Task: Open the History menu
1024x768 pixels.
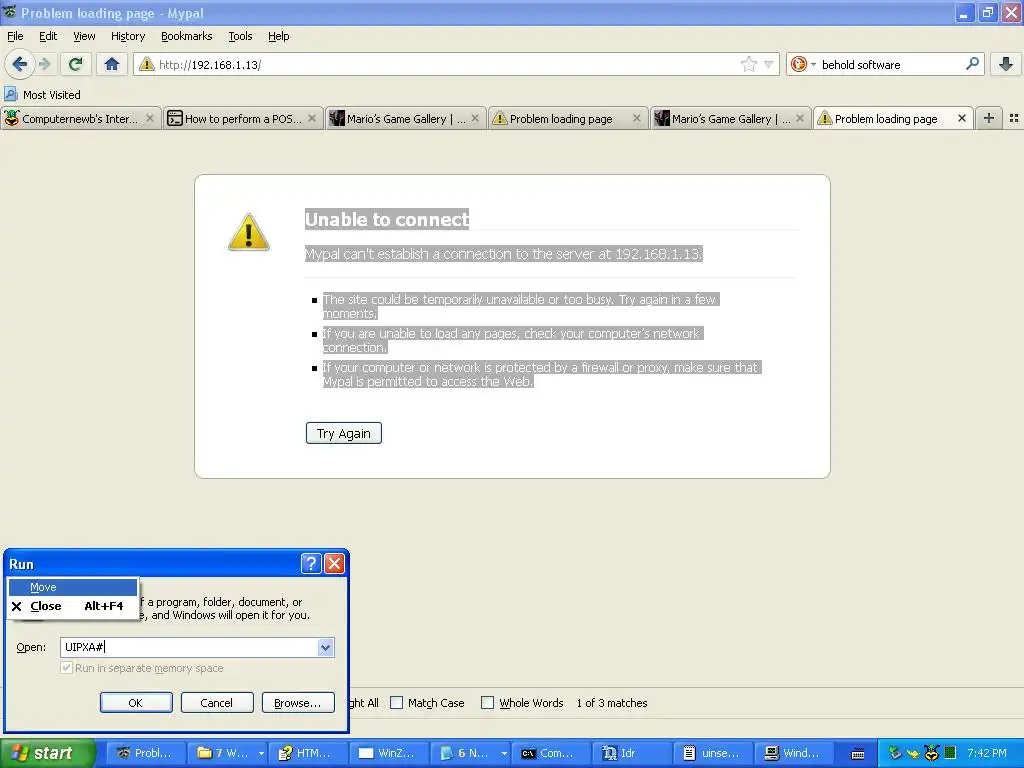Action: click(x=127, y=36)
